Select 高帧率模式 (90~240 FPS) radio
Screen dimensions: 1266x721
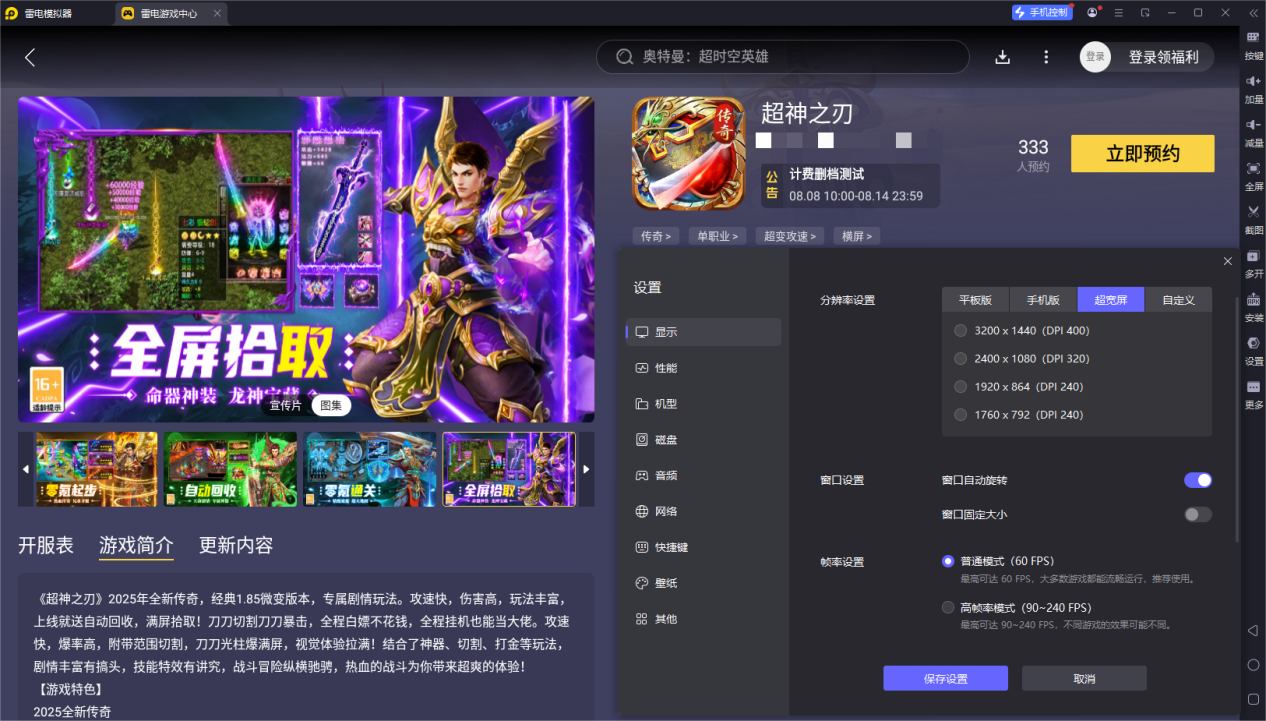click(947, 607)
